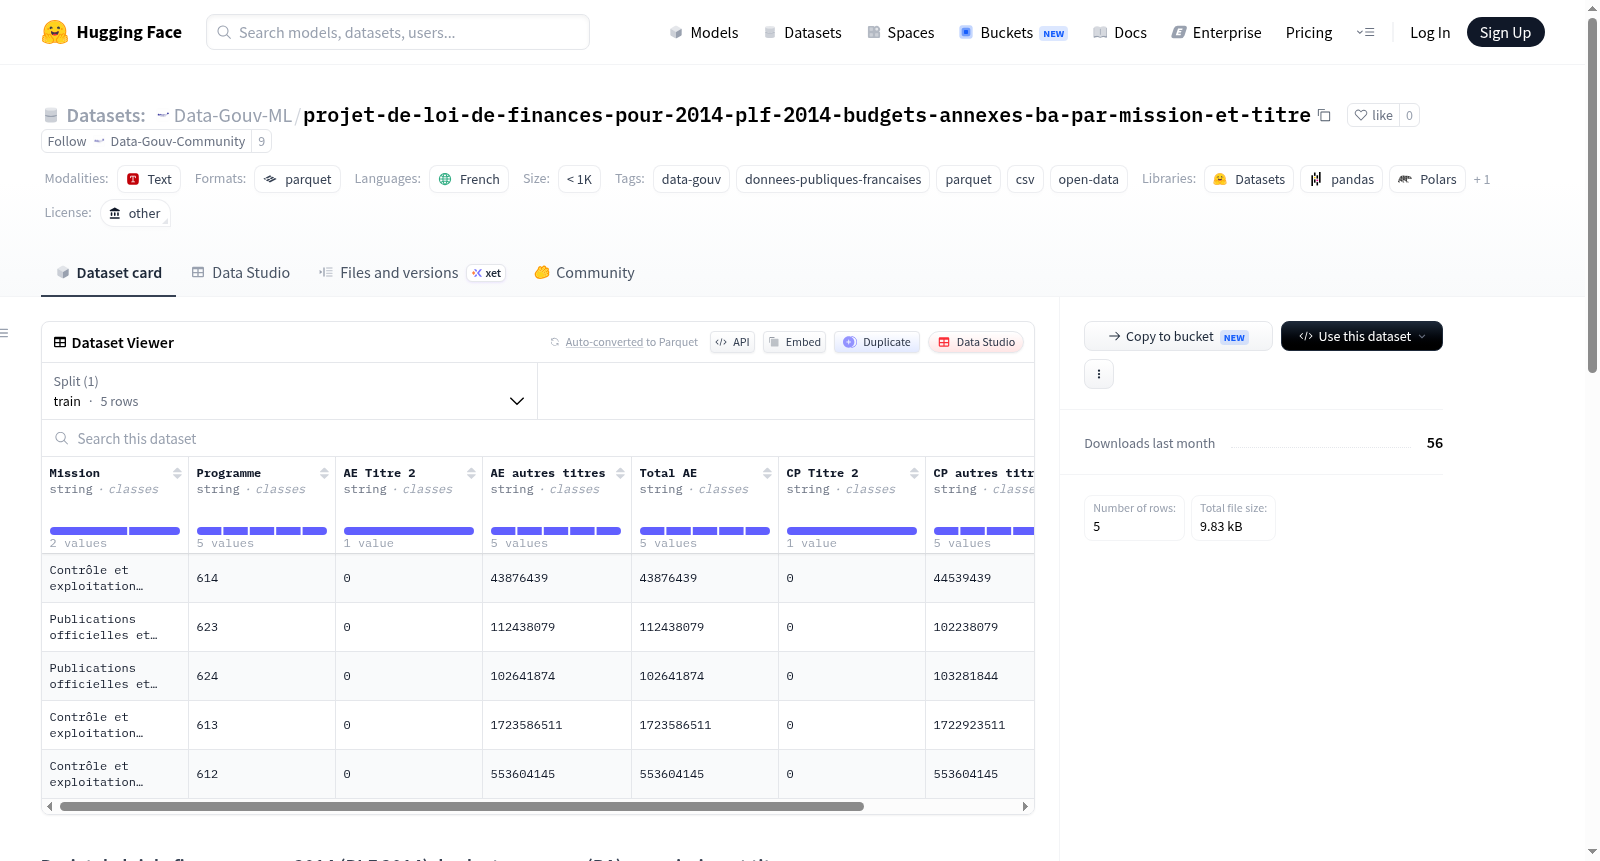Click the Hugging Face logo icon

pyautogui.click(x=55, y=32)
